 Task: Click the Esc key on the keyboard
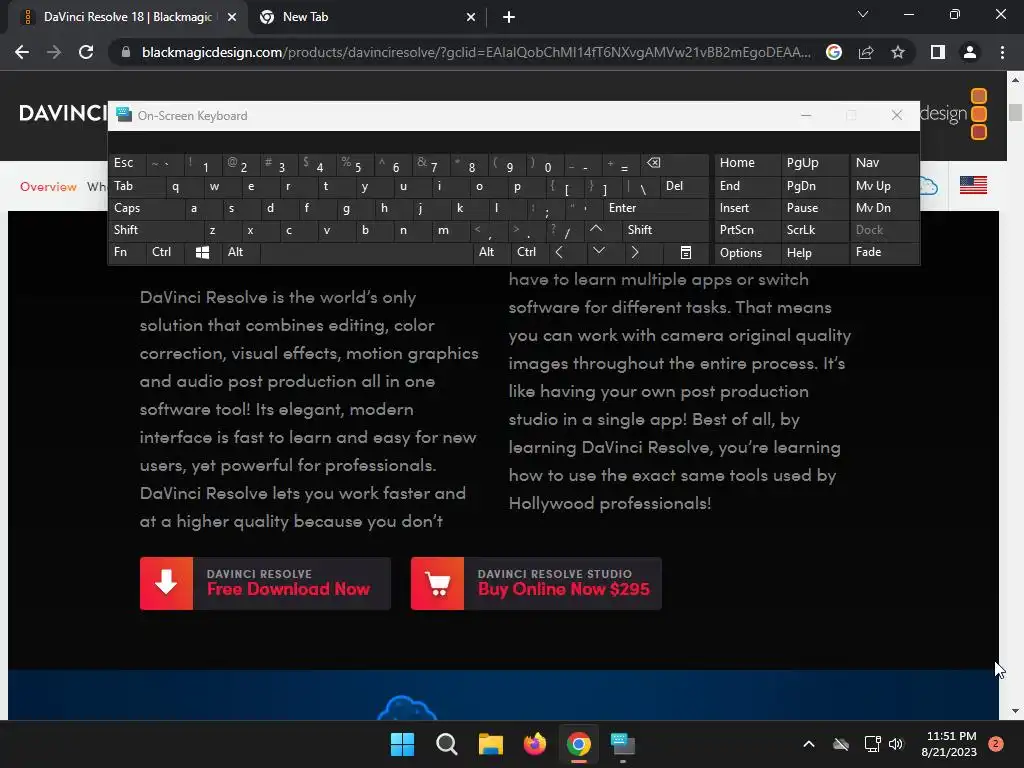pos(127,163)
